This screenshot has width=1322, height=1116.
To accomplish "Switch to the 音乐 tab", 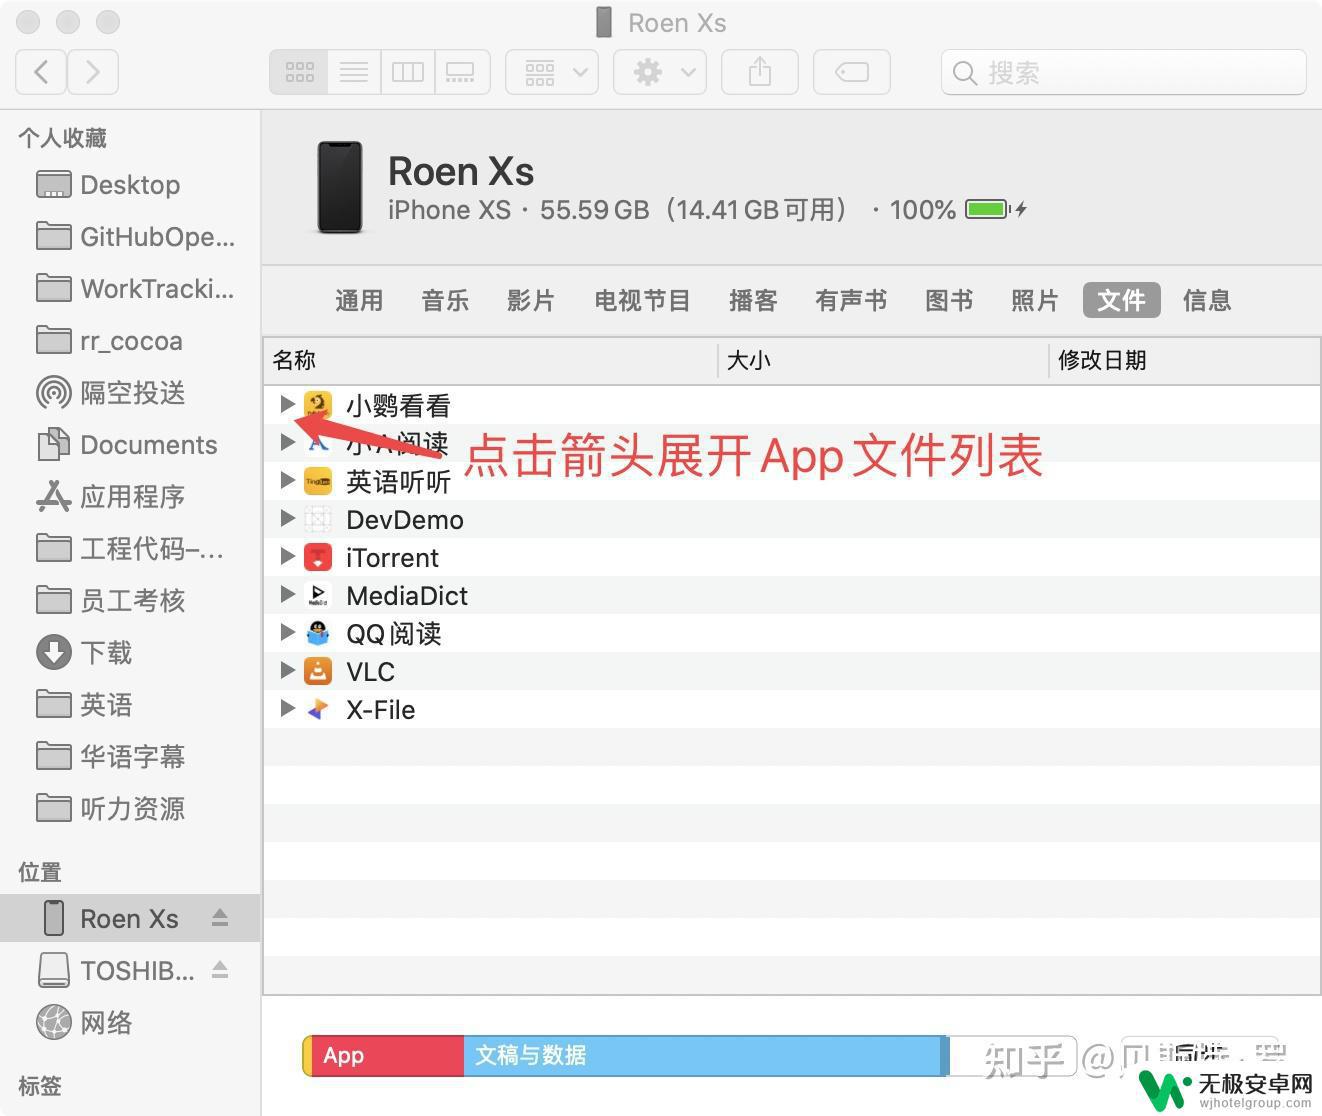I will click(x=445, y=300).
